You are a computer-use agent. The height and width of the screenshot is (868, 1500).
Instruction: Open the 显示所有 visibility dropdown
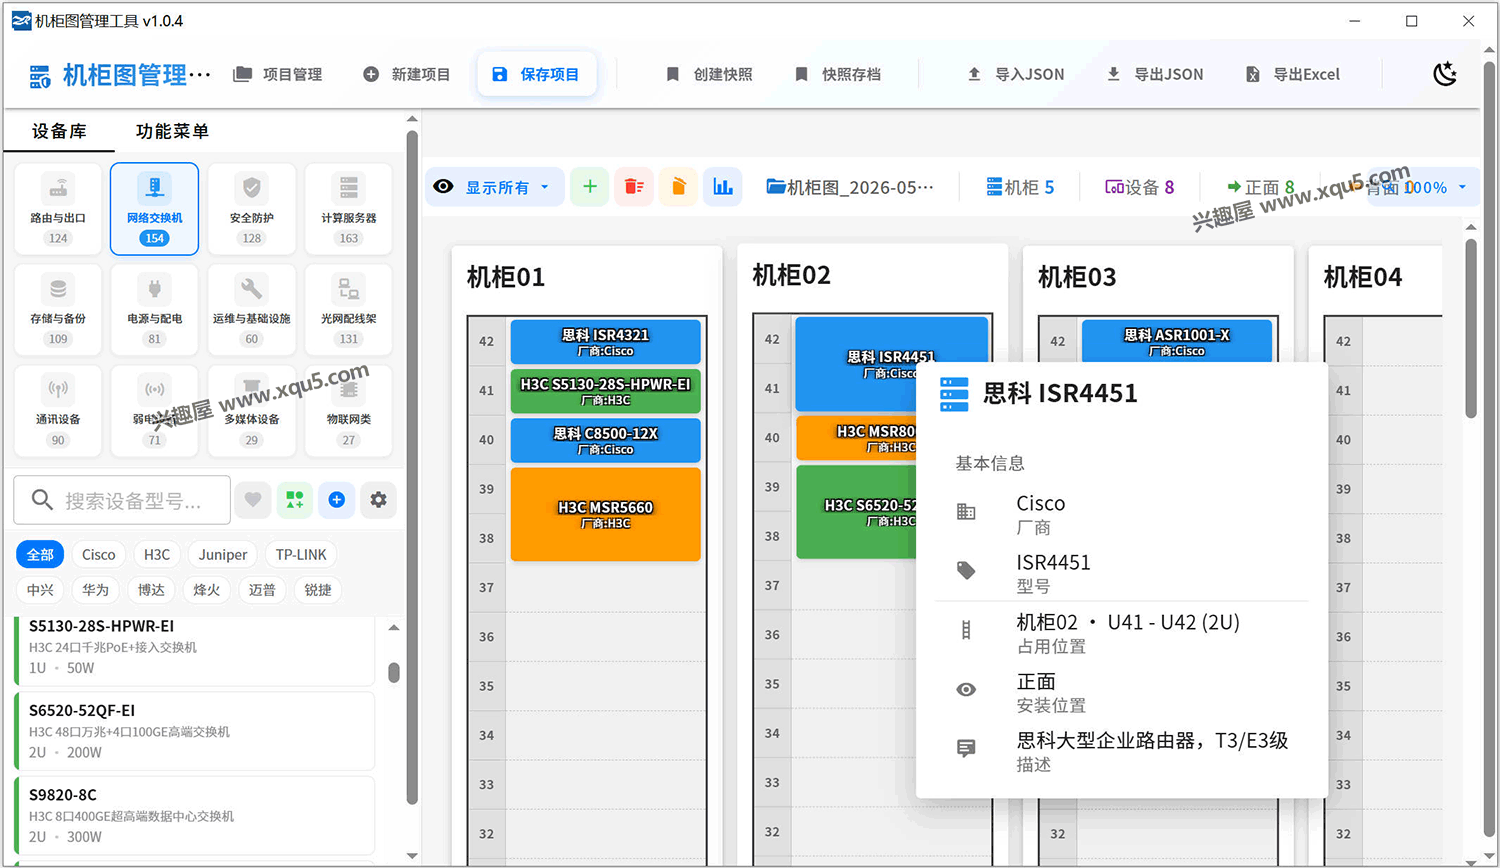tap(494, 187)
